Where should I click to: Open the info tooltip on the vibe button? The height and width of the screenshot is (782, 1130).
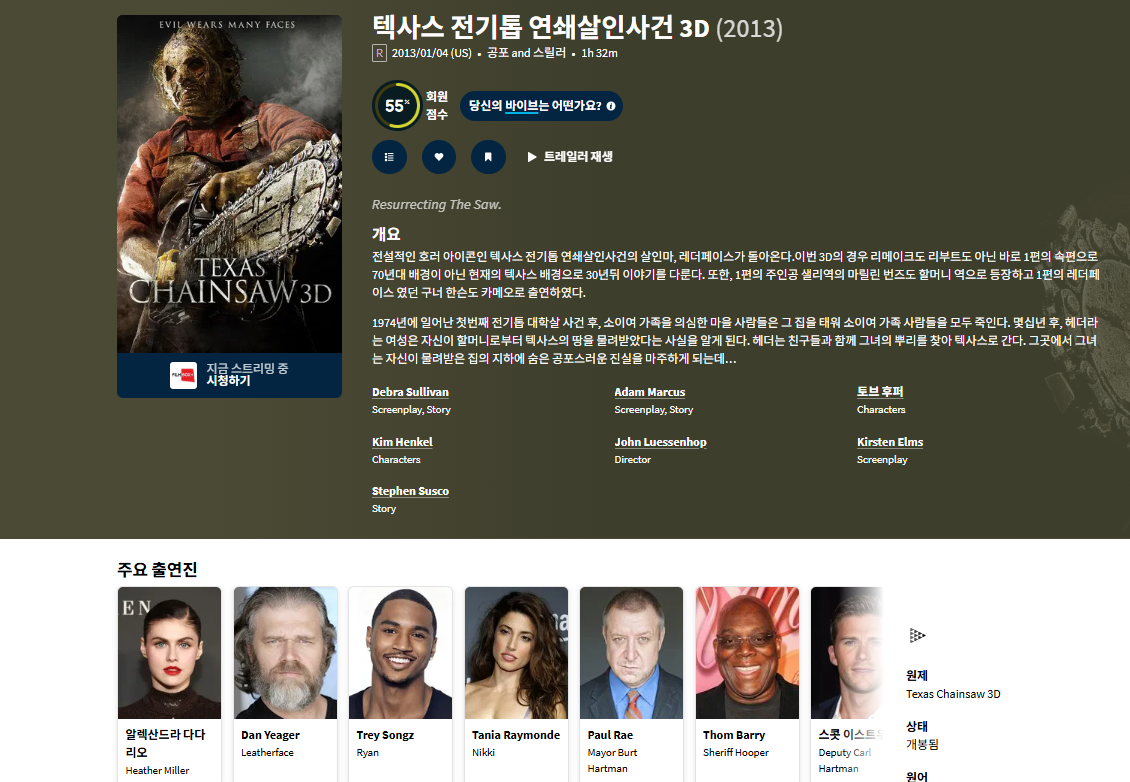pyautogui.click(x=613, y=106)
